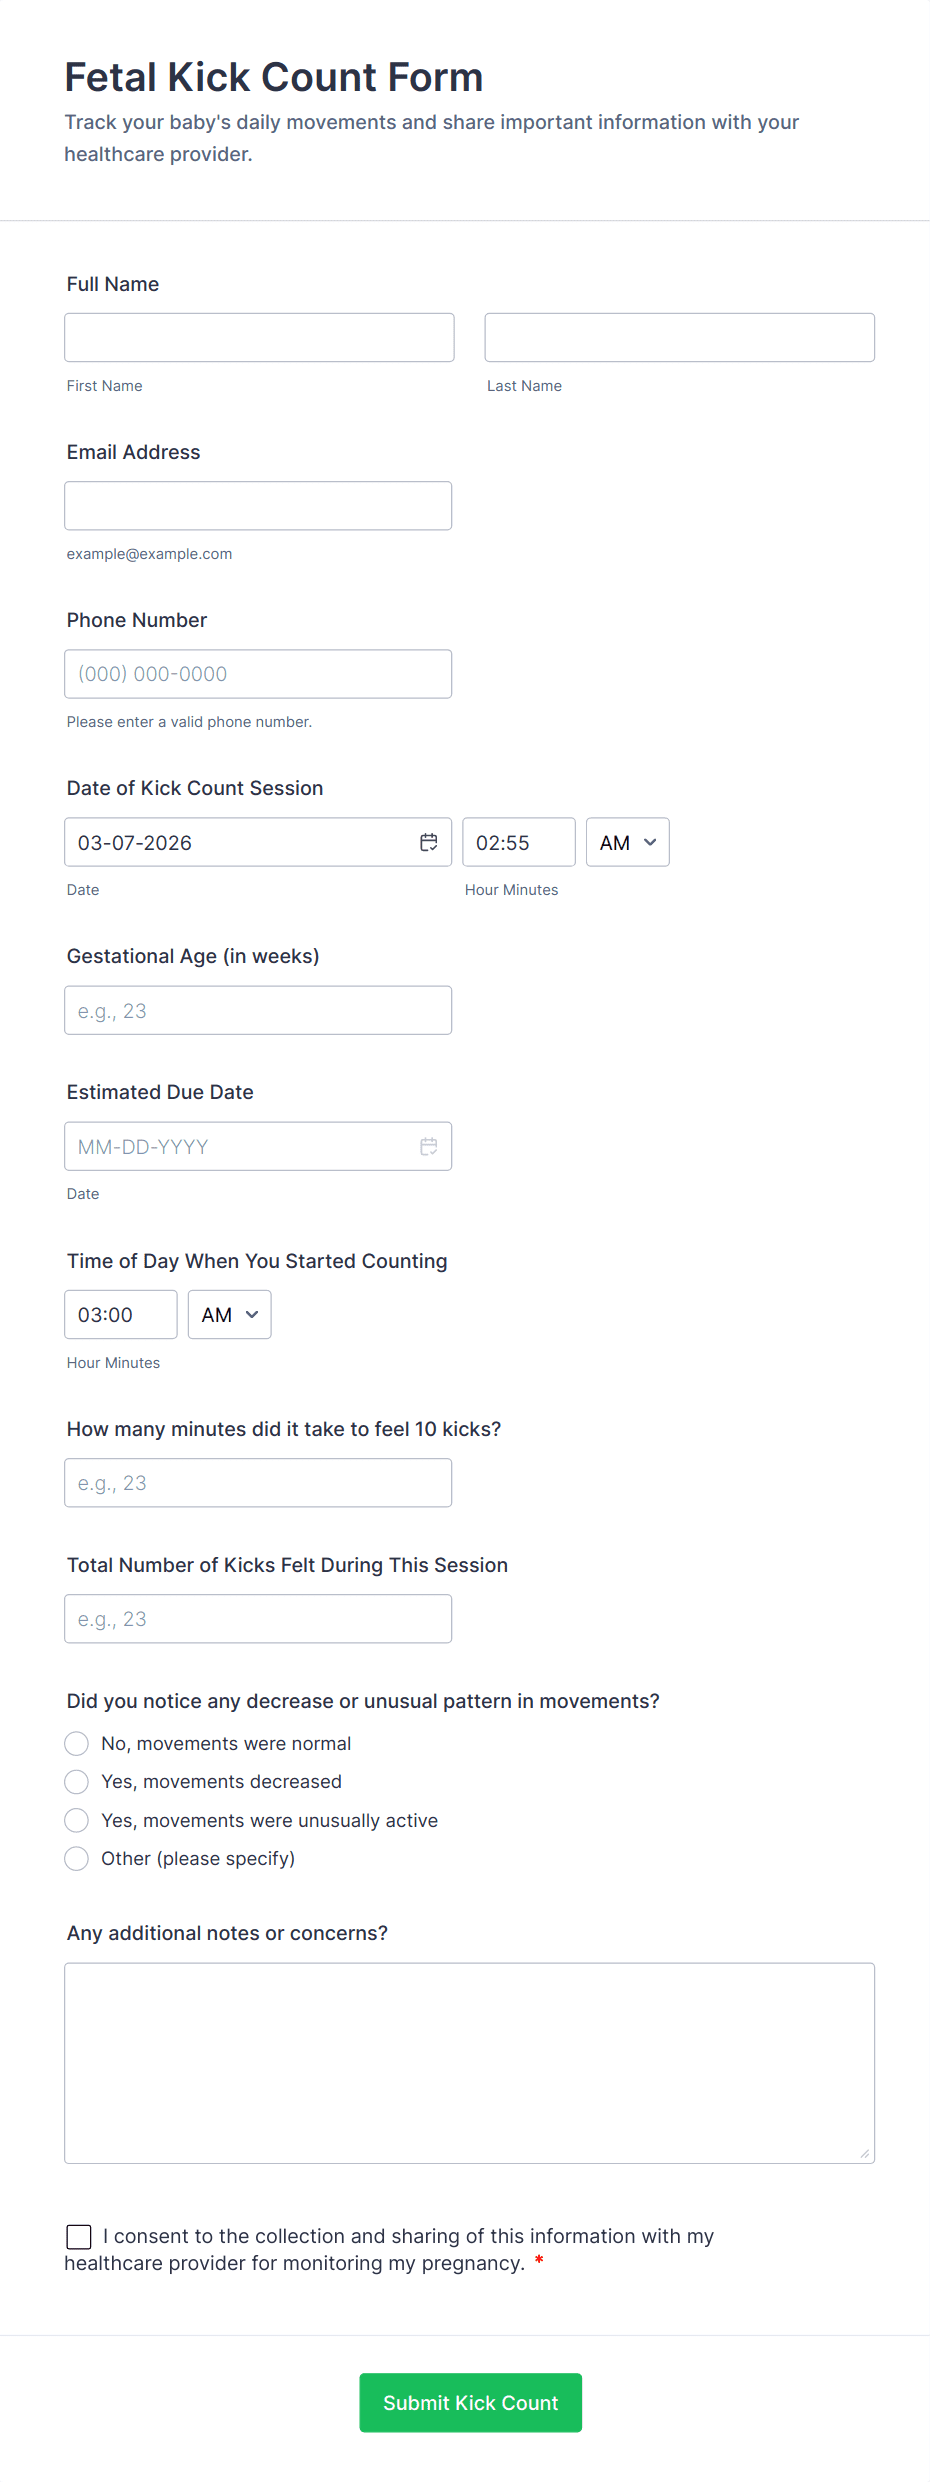
Task: Click the Gestational Age weeks field
Action: click(258, 1010)
